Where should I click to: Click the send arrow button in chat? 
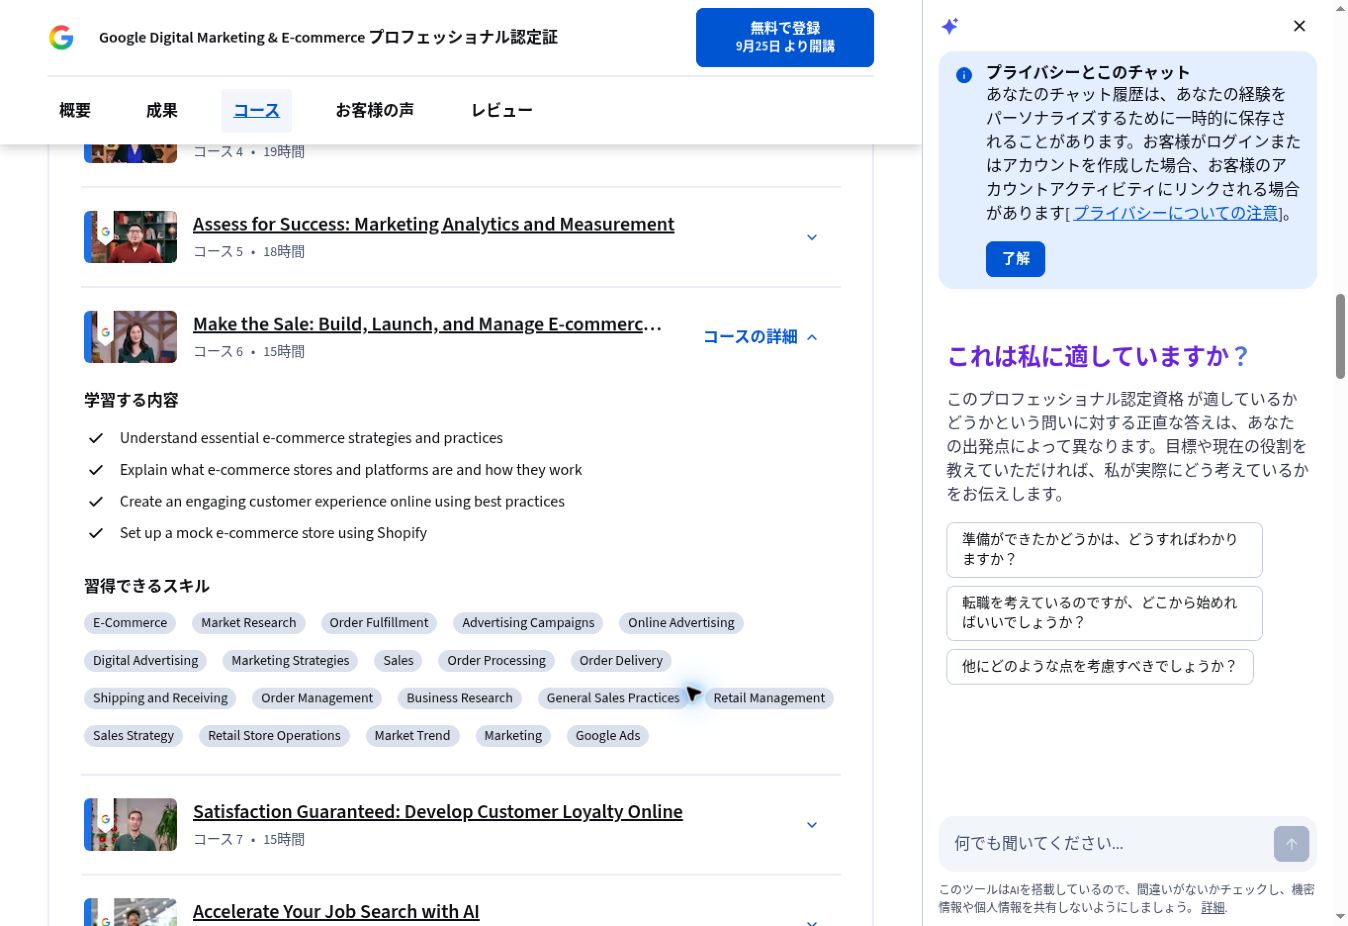[x=1291, y=844]
